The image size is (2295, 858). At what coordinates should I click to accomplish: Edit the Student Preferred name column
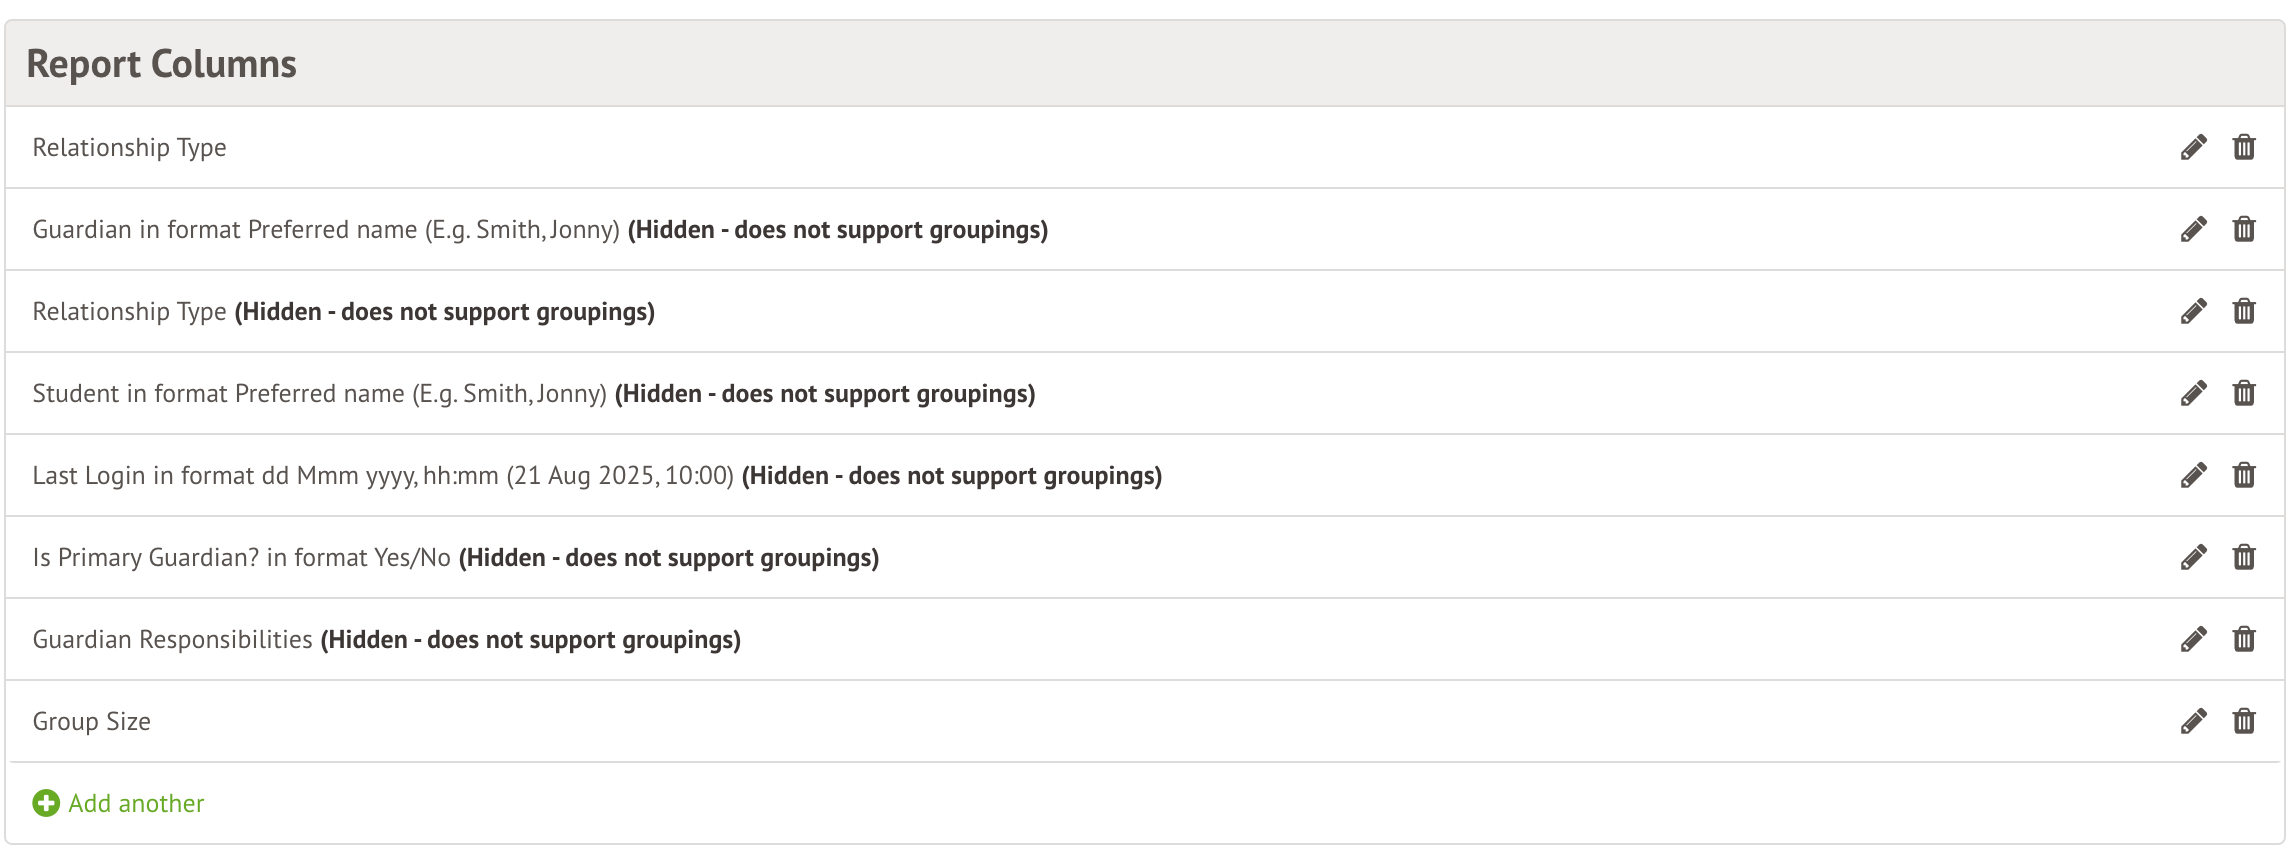(x=2193, y=394)
